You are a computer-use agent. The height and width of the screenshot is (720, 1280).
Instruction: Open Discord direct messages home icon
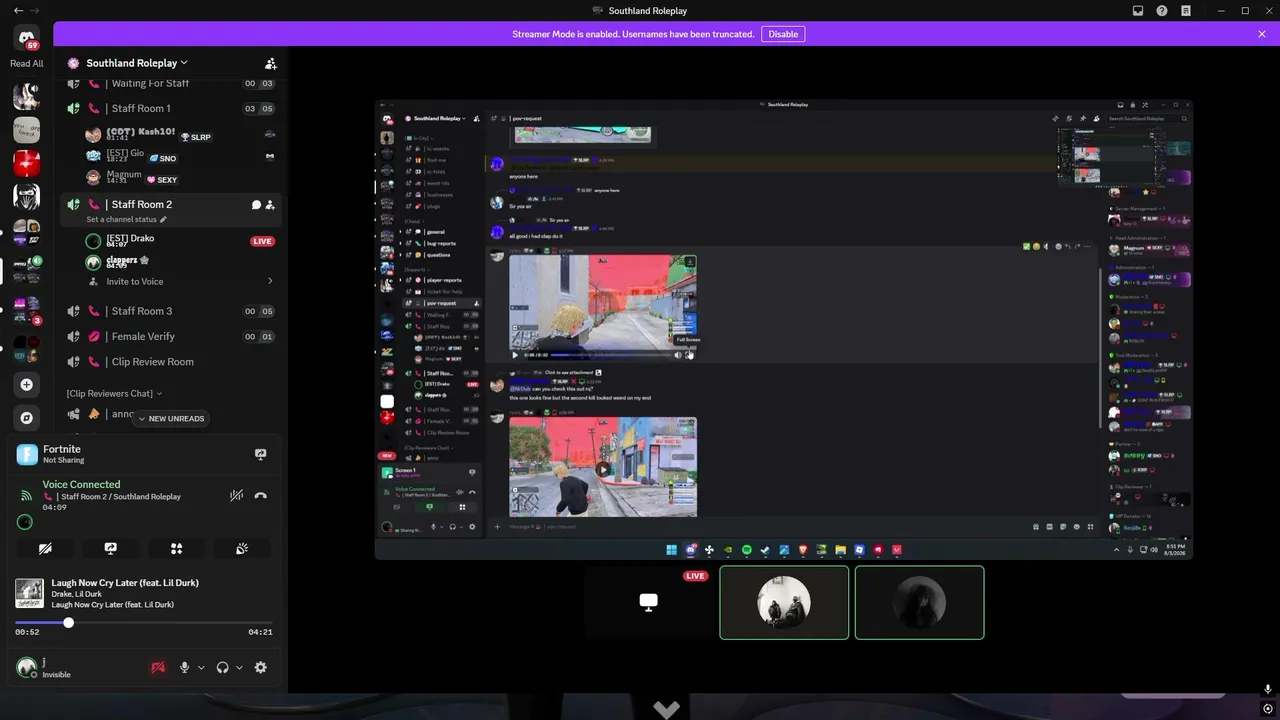[x=27, y=38]
